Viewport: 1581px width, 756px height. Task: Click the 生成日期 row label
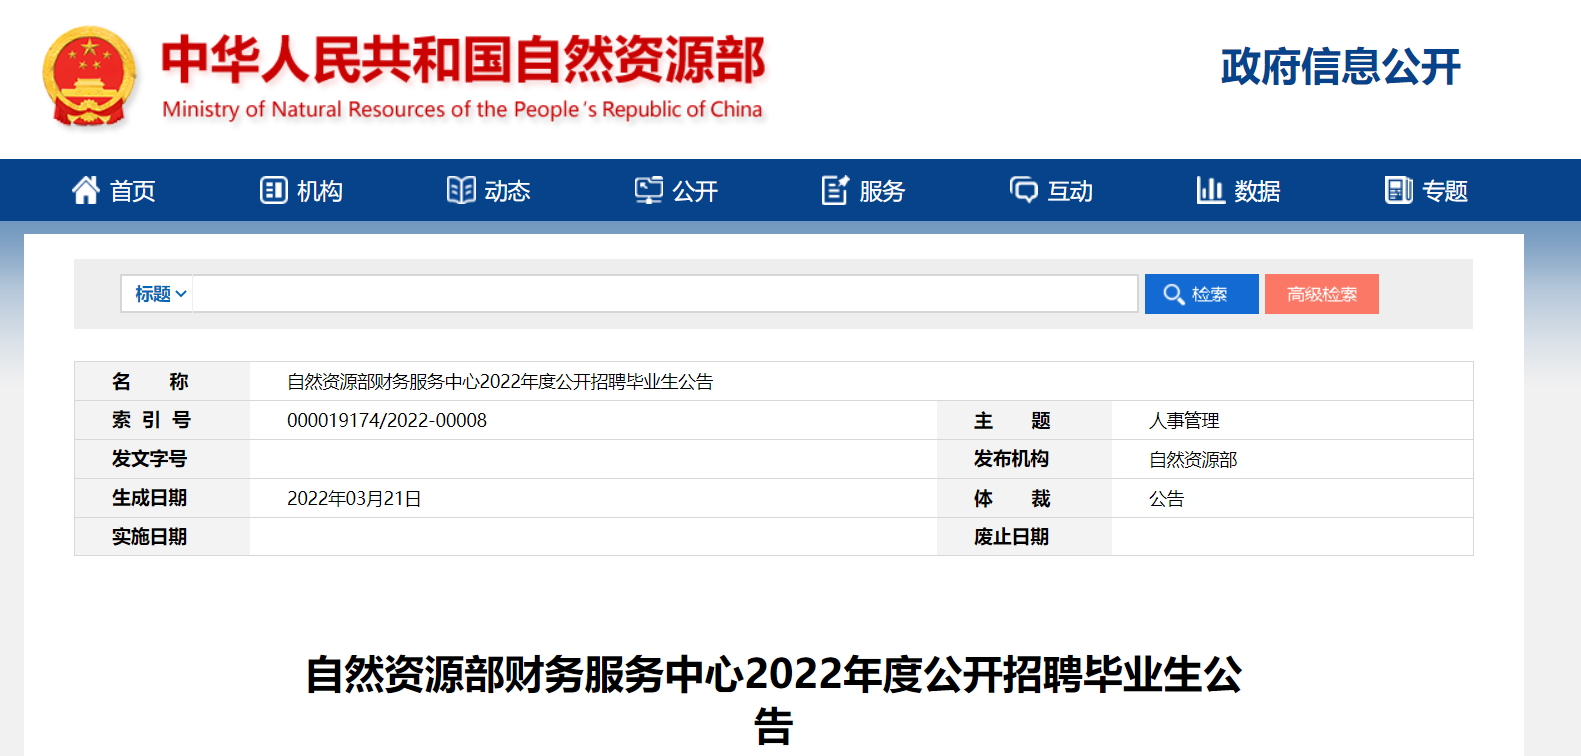point(149,498)
